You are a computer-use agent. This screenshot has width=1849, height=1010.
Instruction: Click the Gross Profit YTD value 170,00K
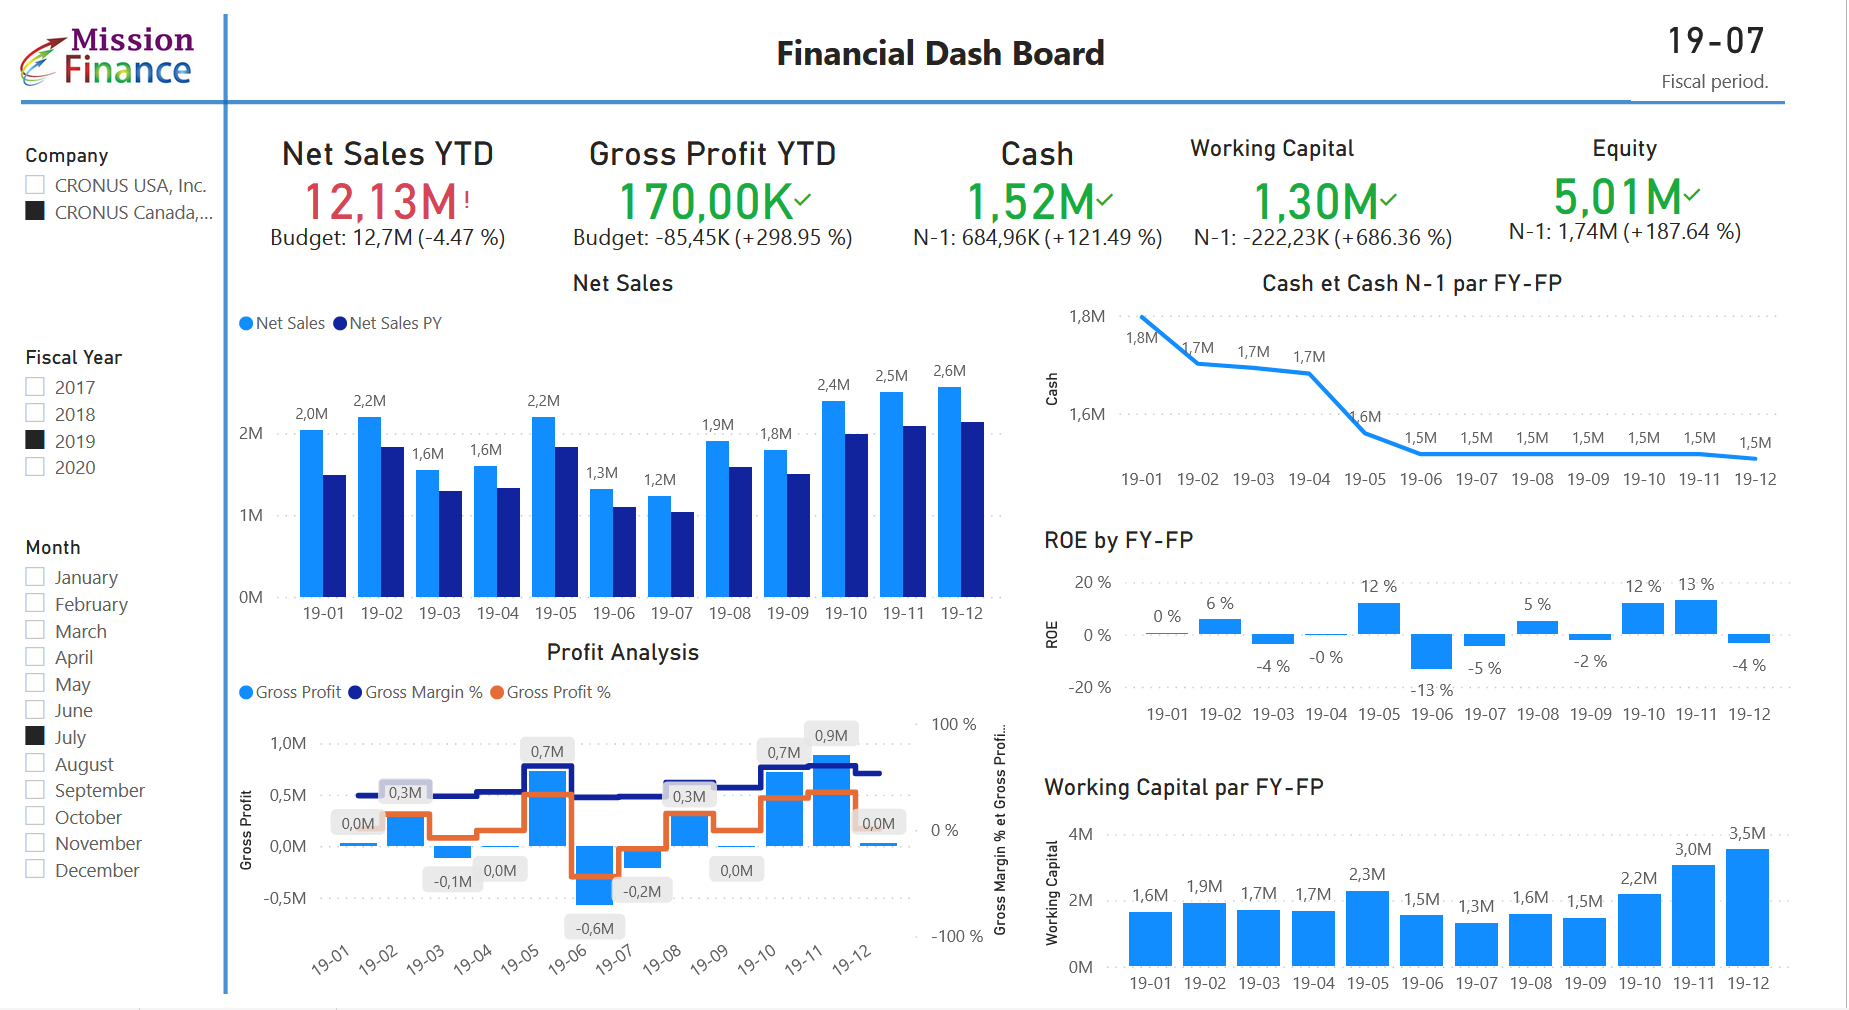pyautogui.click(x=705, y=201)
